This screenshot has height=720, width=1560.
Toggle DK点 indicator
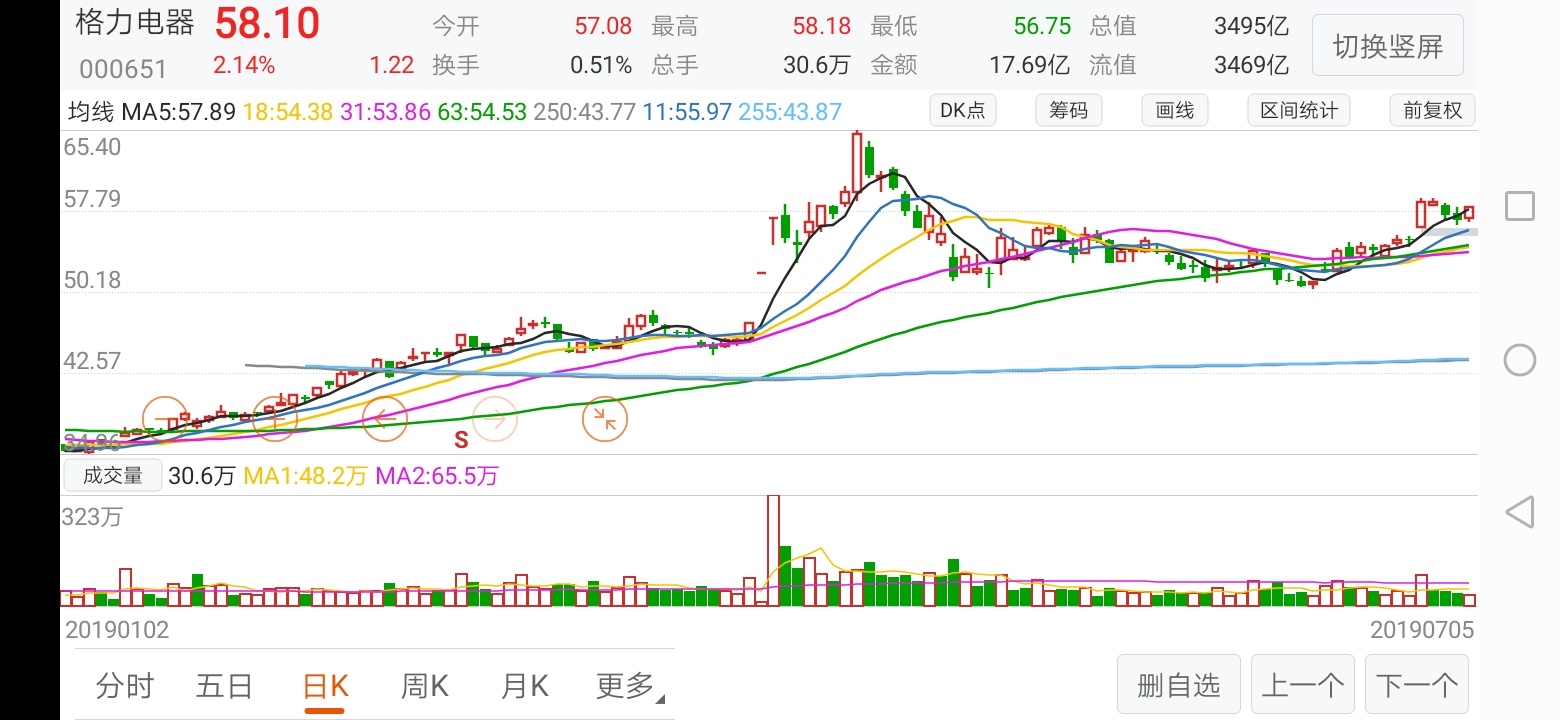pyautogui.click(x=963, y=110)
